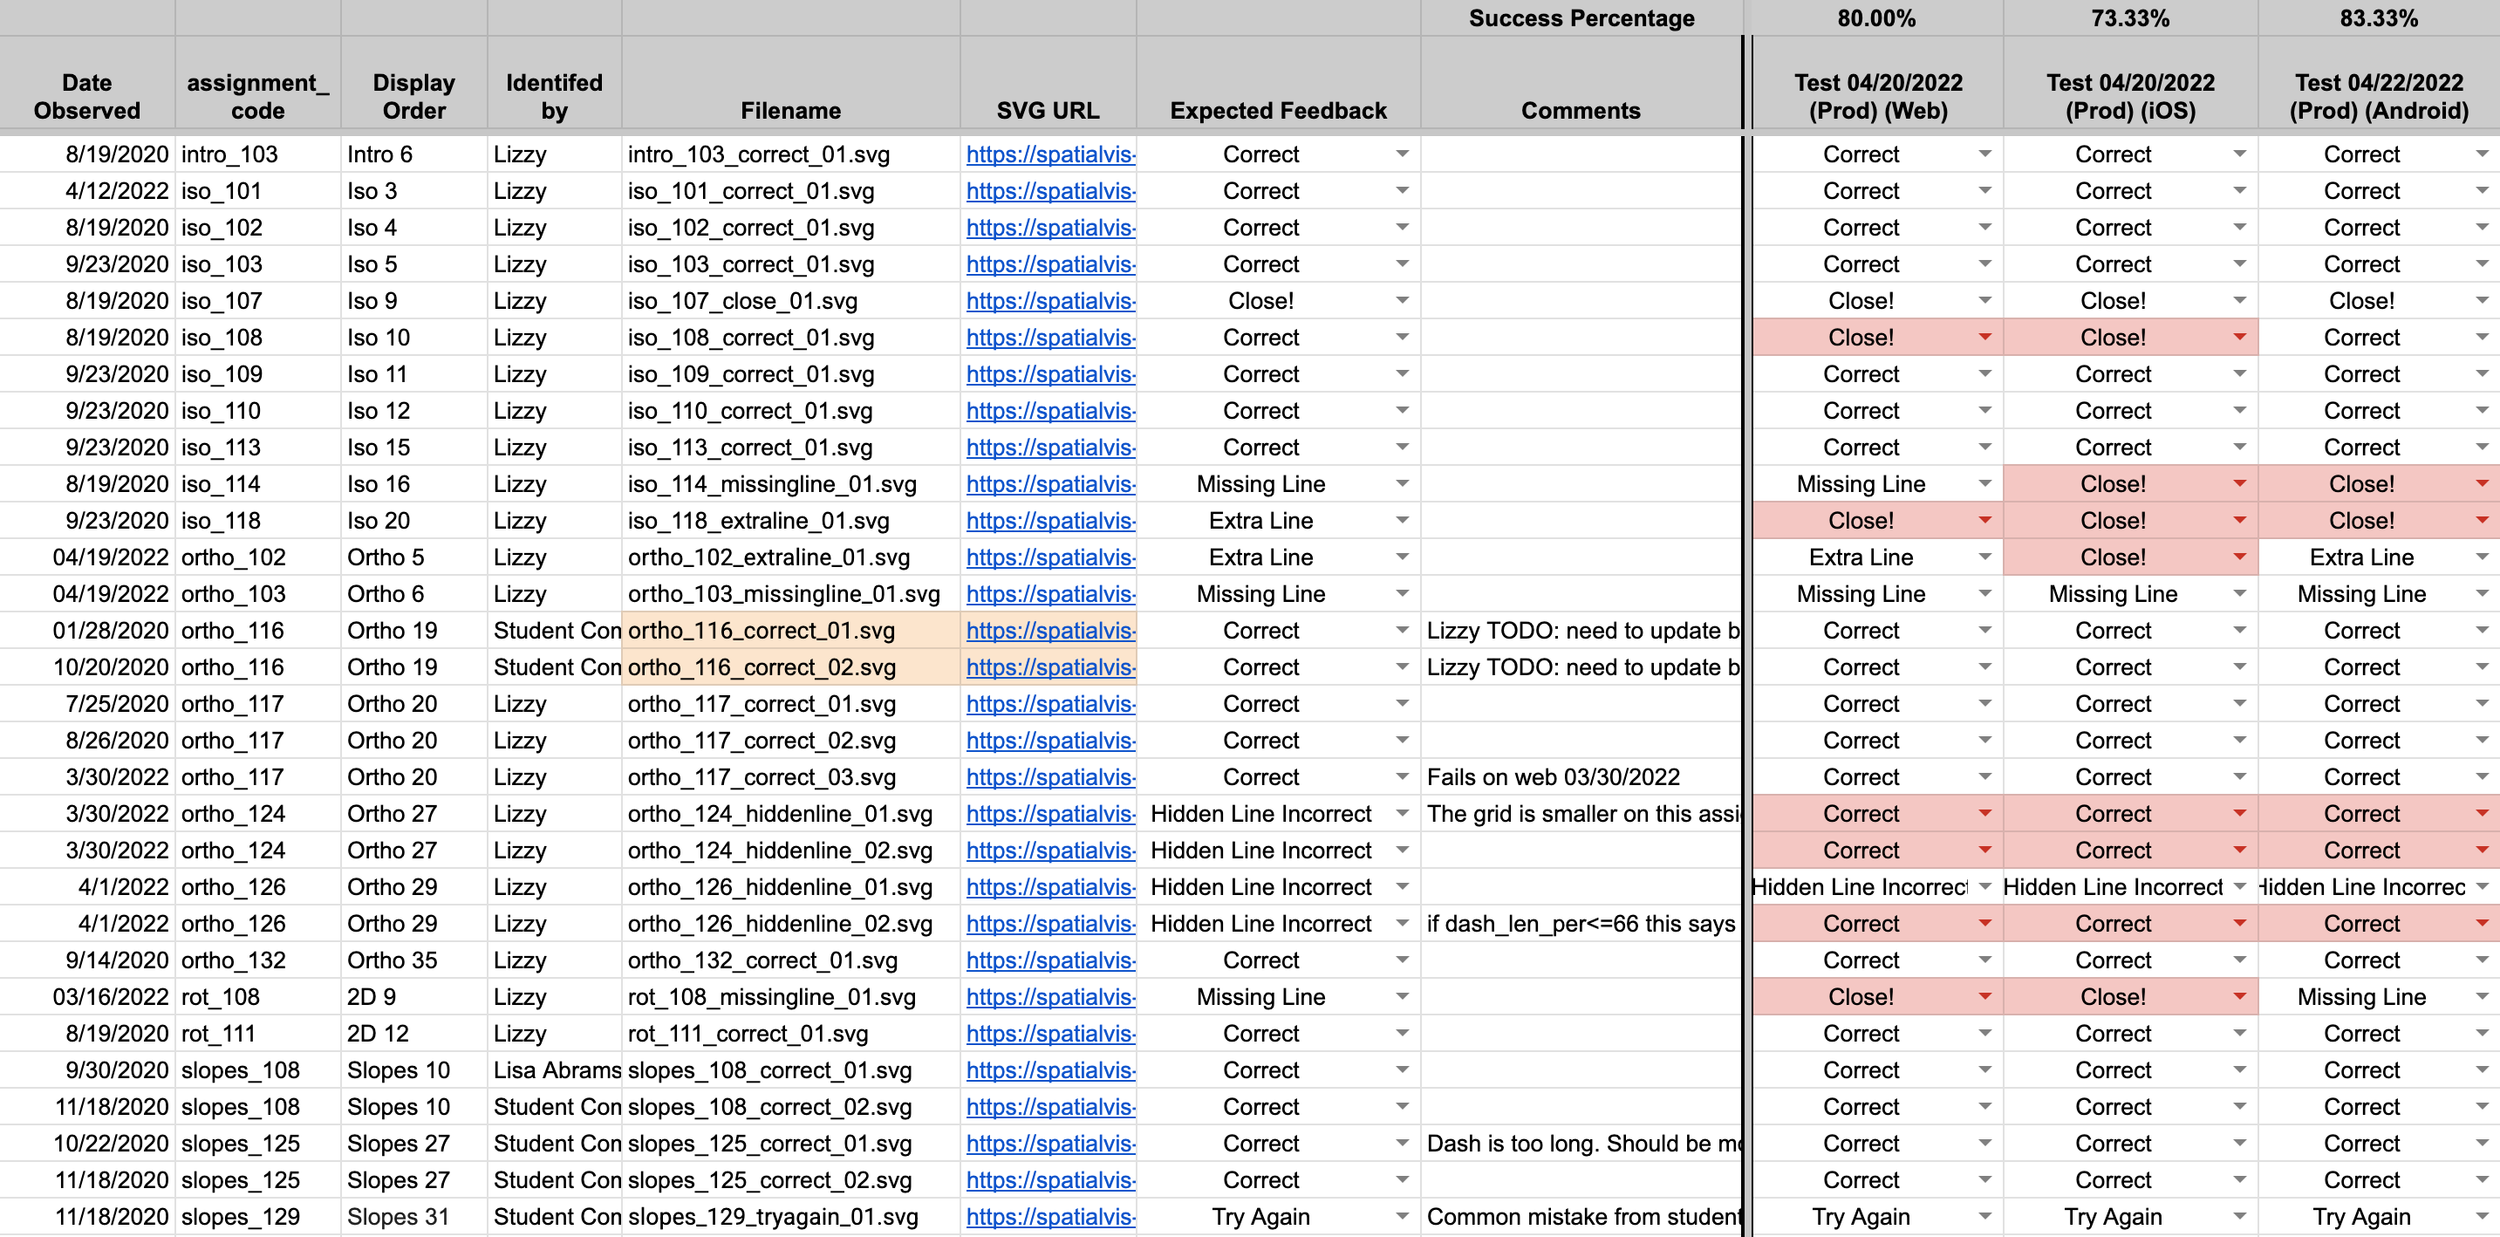This screenshot has width=2500, height=1237.
Task: Open Android test dropdown in iso_118_extraline_01.svg row
Action: [x=2482, y=521]
